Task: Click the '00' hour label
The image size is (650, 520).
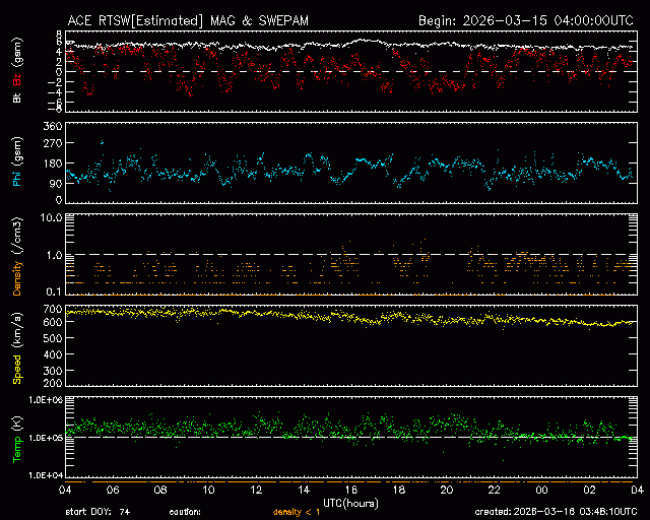Action: point(542,490)
